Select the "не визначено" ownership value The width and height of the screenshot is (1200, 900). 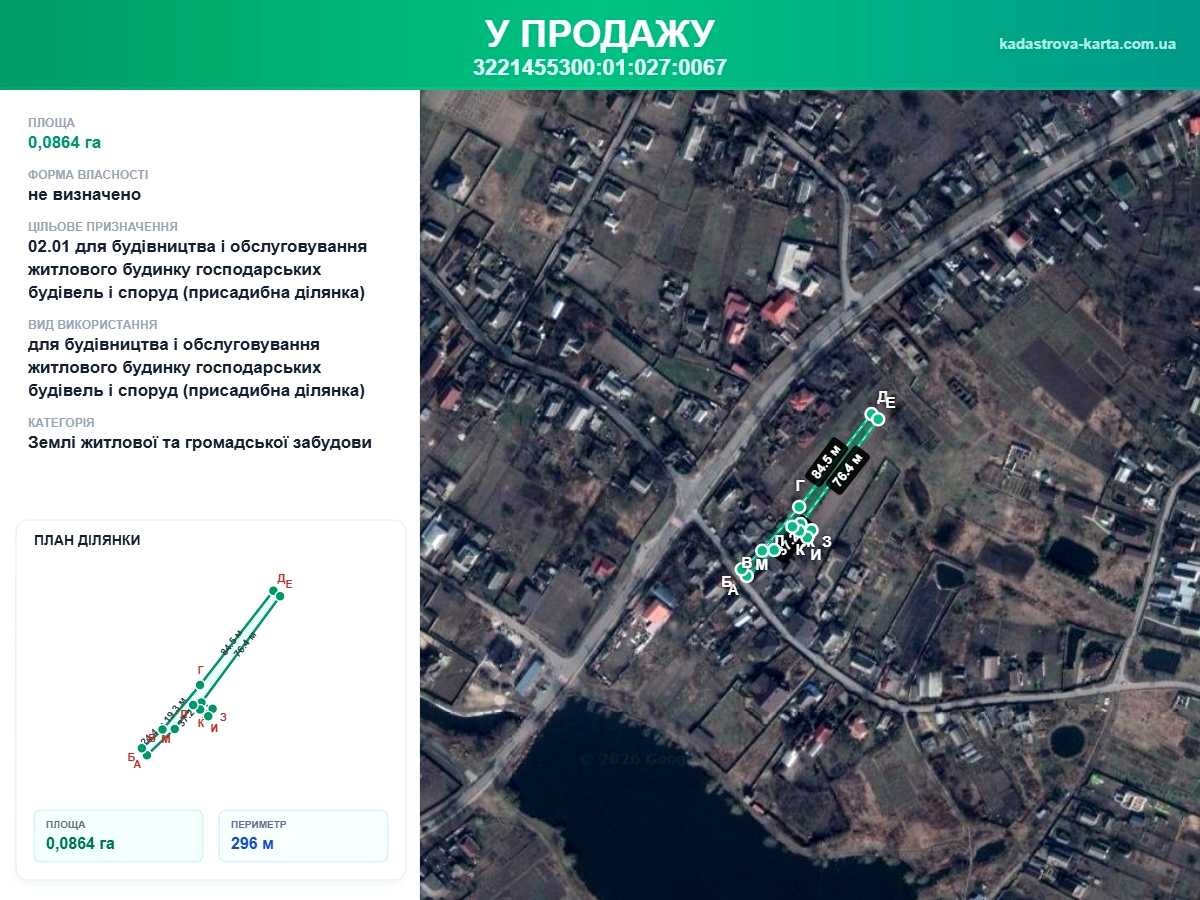tap(85, 194)
